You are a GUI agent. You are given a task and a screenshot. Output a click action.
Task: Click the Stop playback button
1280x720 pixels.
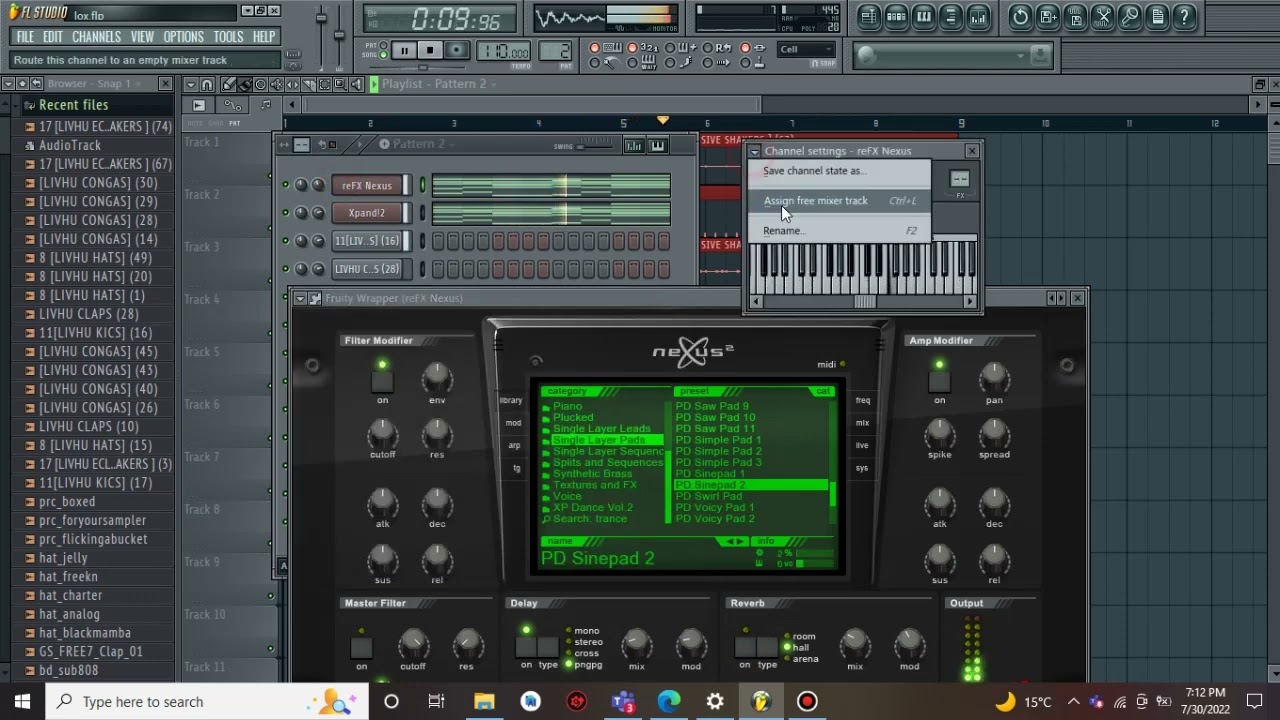point(430,51)
